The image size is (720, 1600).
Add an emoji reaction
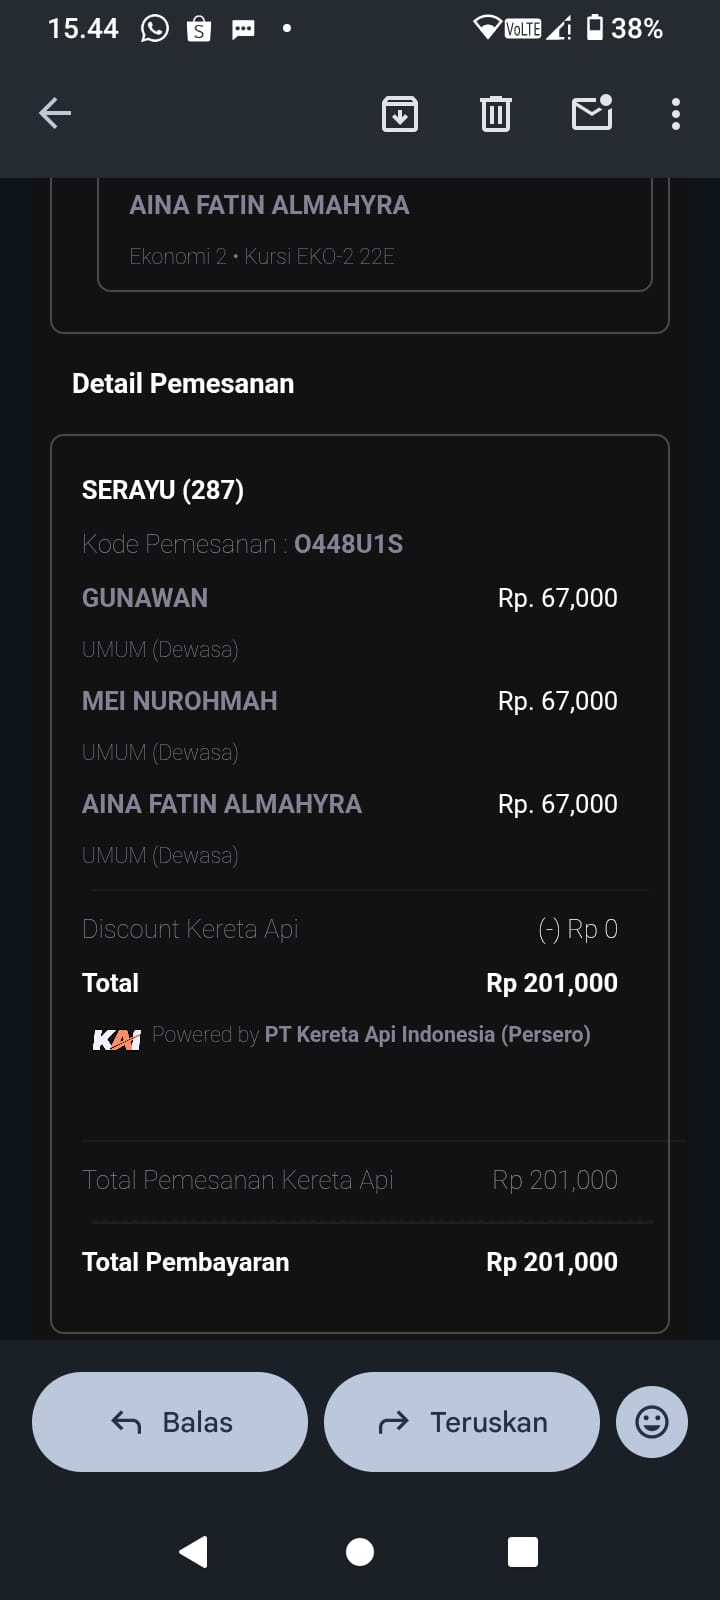pyautogui.click(x=652, y=1422)
